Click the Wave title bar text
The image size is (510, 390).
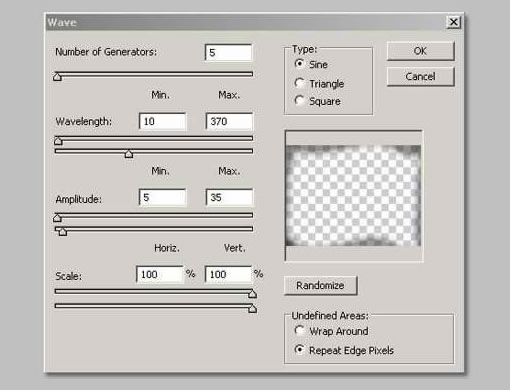click(x=62, y=22)
